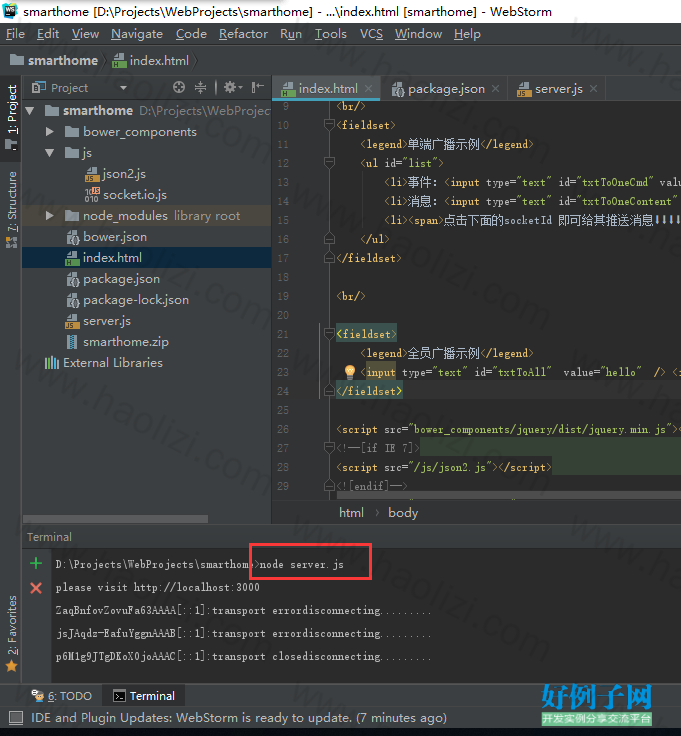Open the Help menu

[467, 34]
